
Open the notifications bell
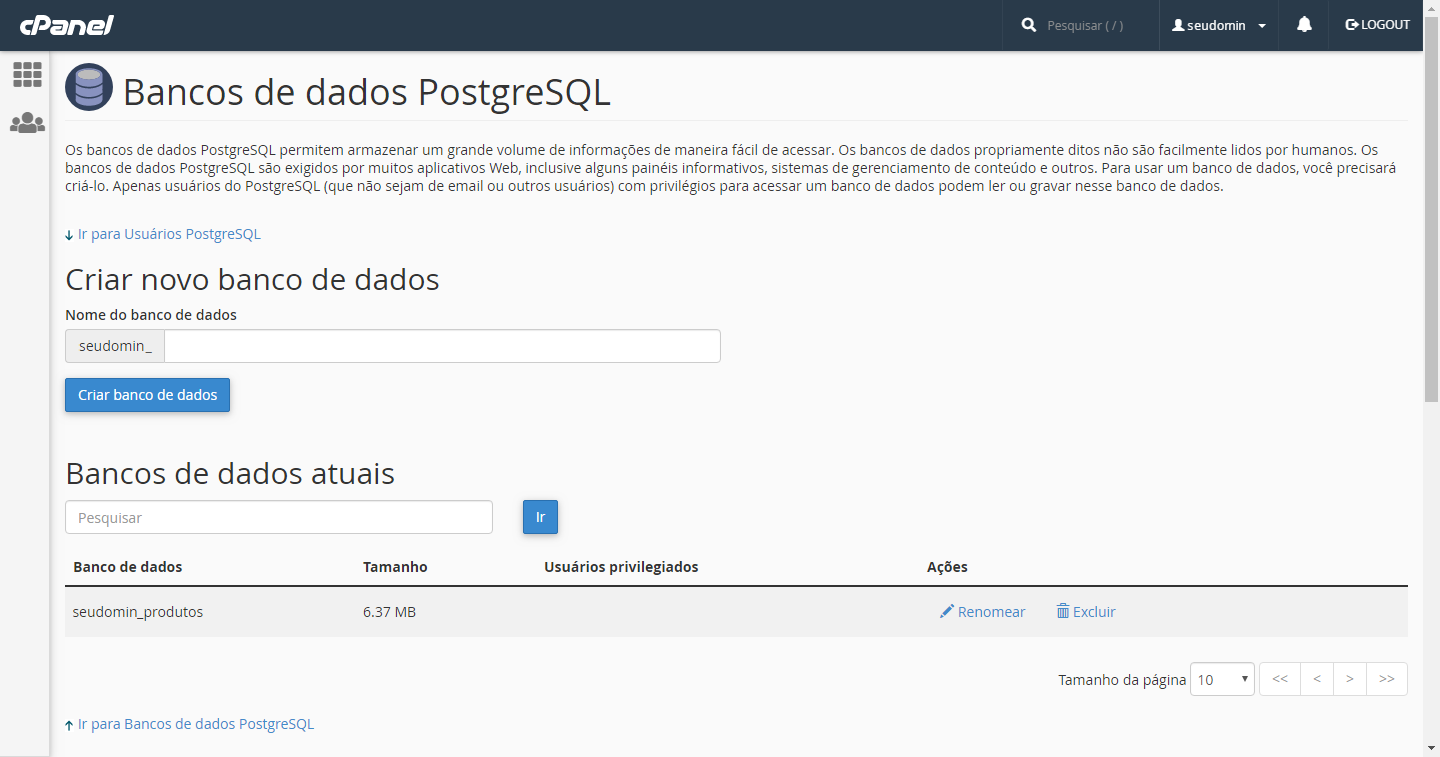point(1304,25)
